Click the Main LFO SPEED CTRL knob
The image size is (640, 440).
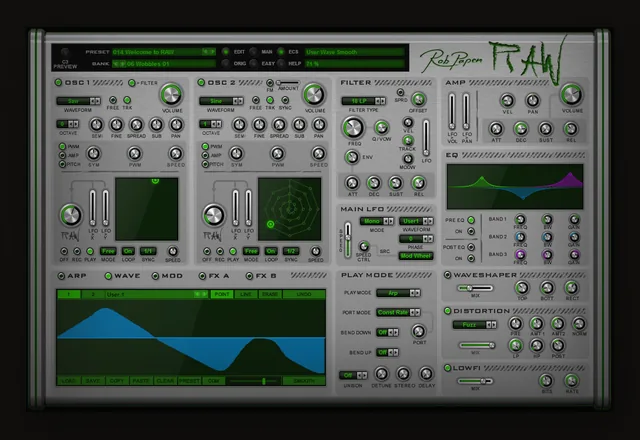click(363, 246)
